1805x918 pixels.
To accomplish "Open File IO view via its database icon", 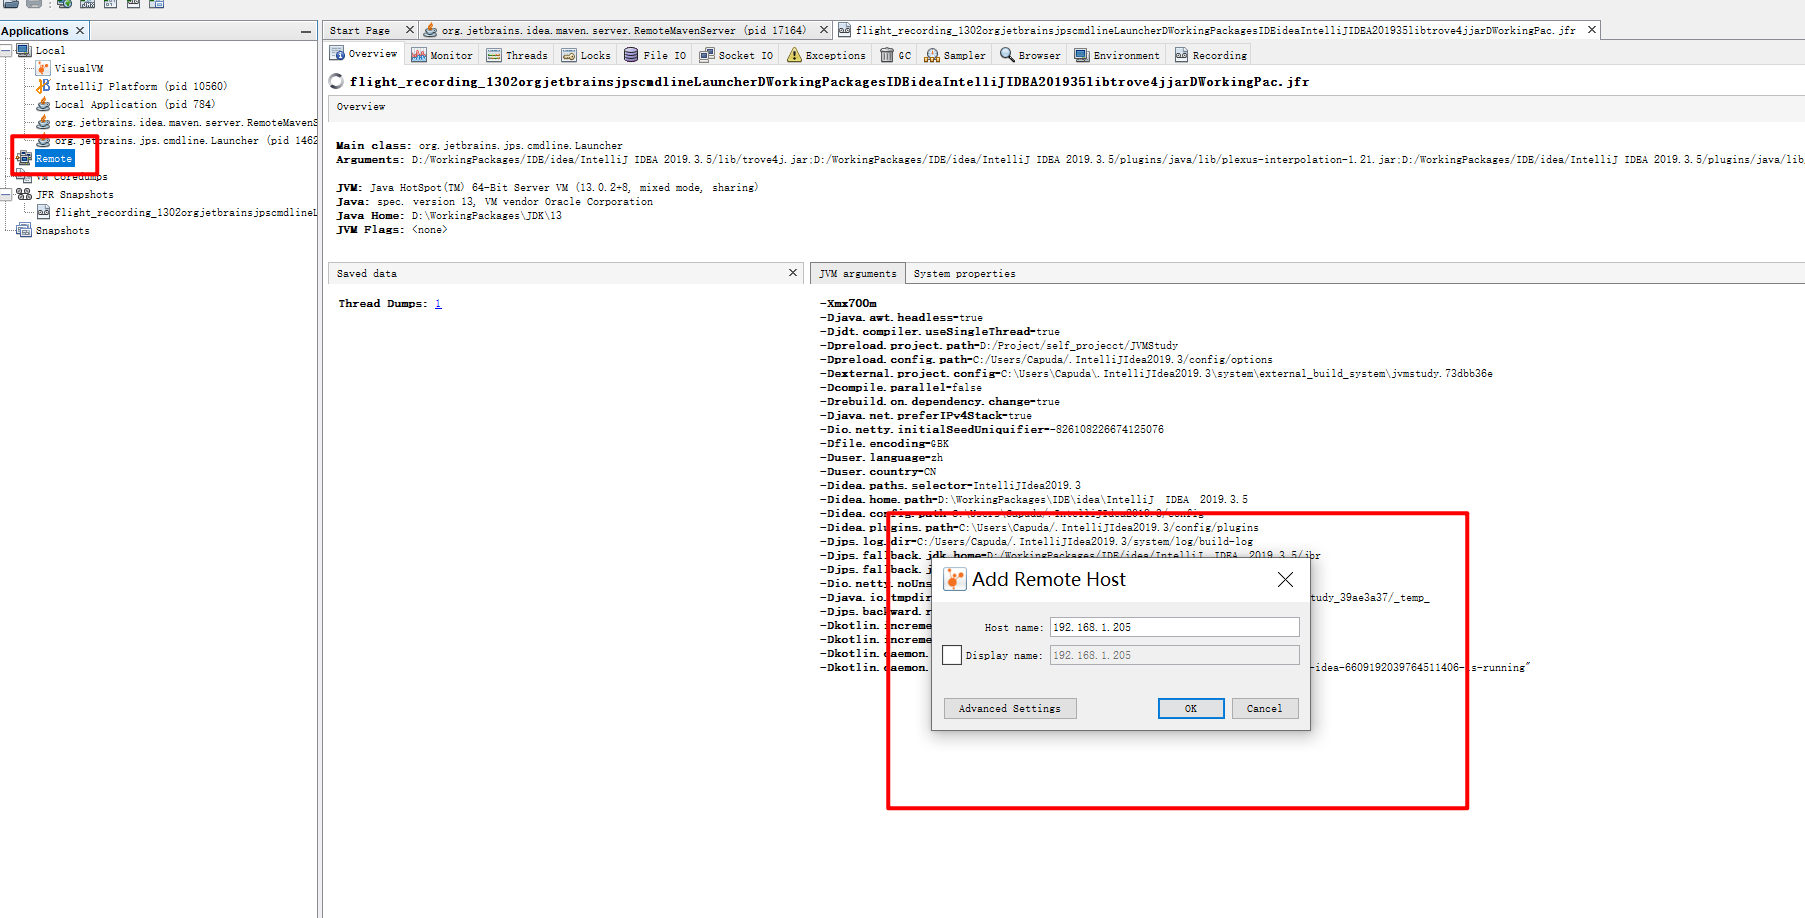I will click(631, 55).
